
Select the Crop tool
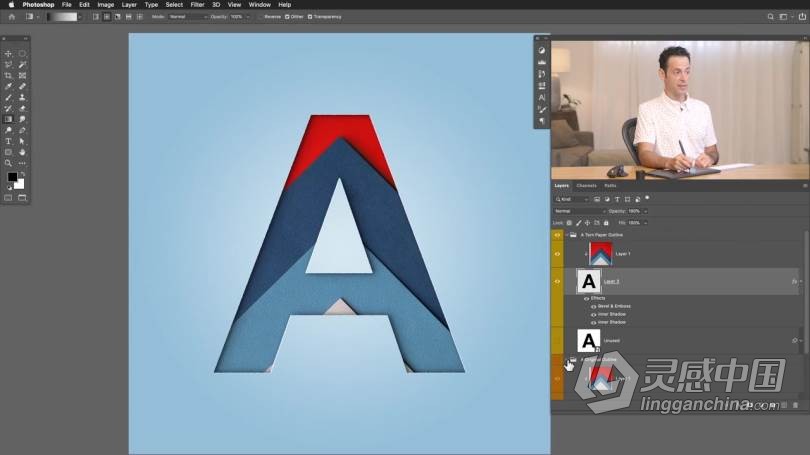pyautogui.click(x=8, y=75)
